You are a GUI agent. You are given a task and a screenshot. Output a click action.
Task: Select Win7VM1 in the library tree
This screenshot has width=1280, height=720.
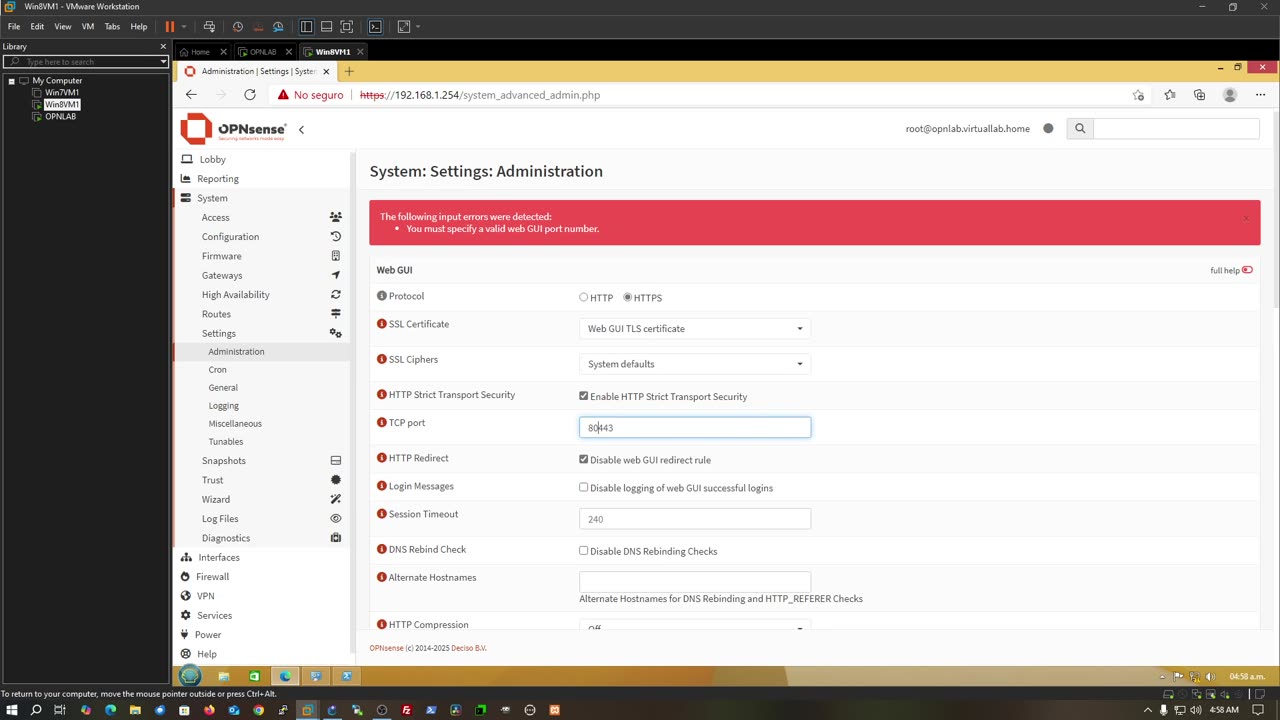pyautogui.click(x=62, y=93)
